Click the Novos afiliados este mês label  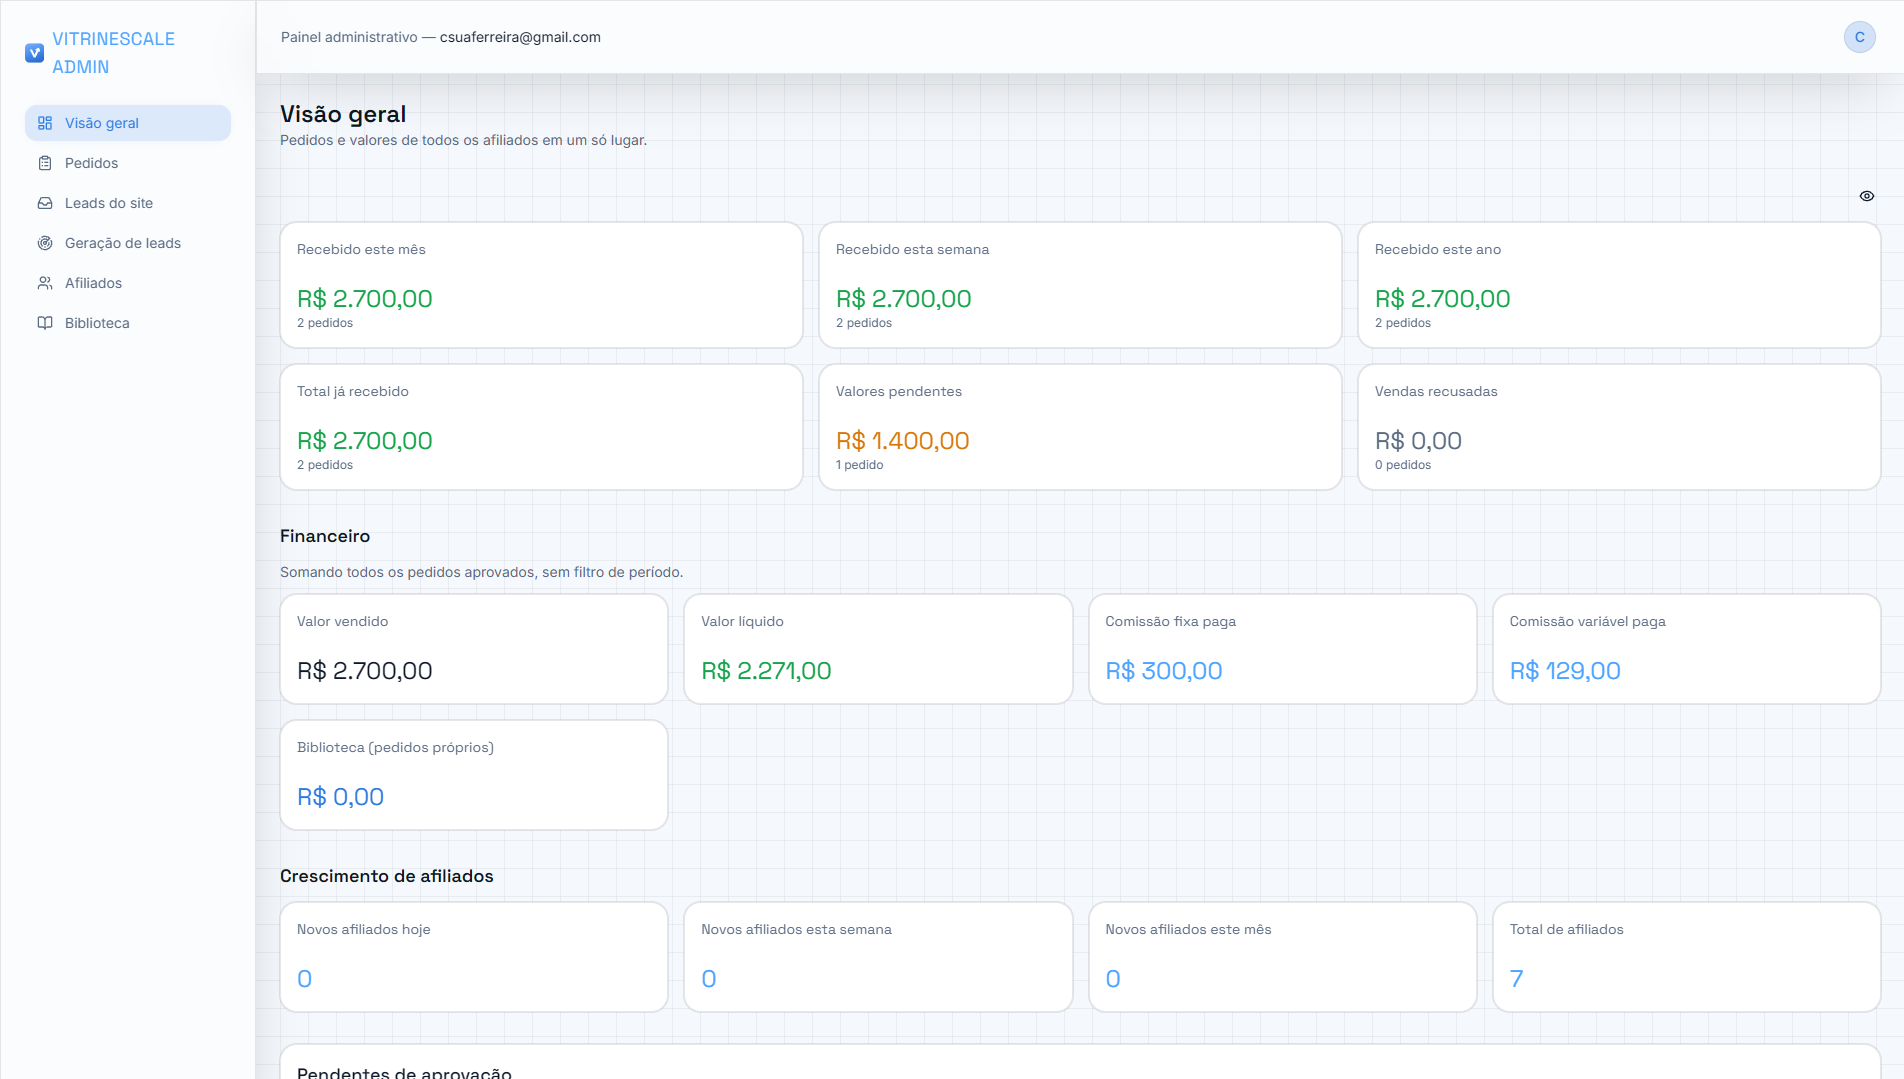click(x=1188, y=929)
